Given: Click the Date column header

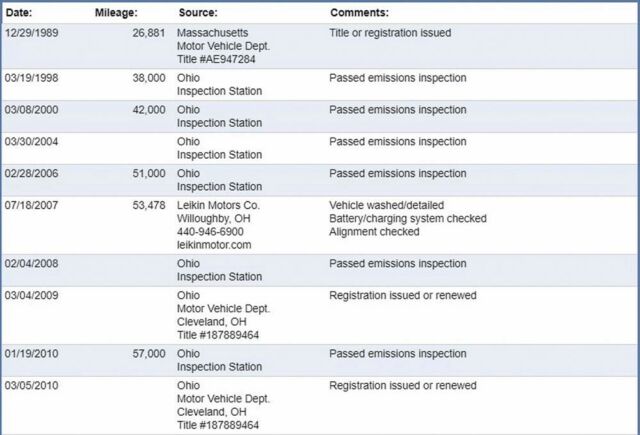Looking at the screenshot, I should coord(19,13).
